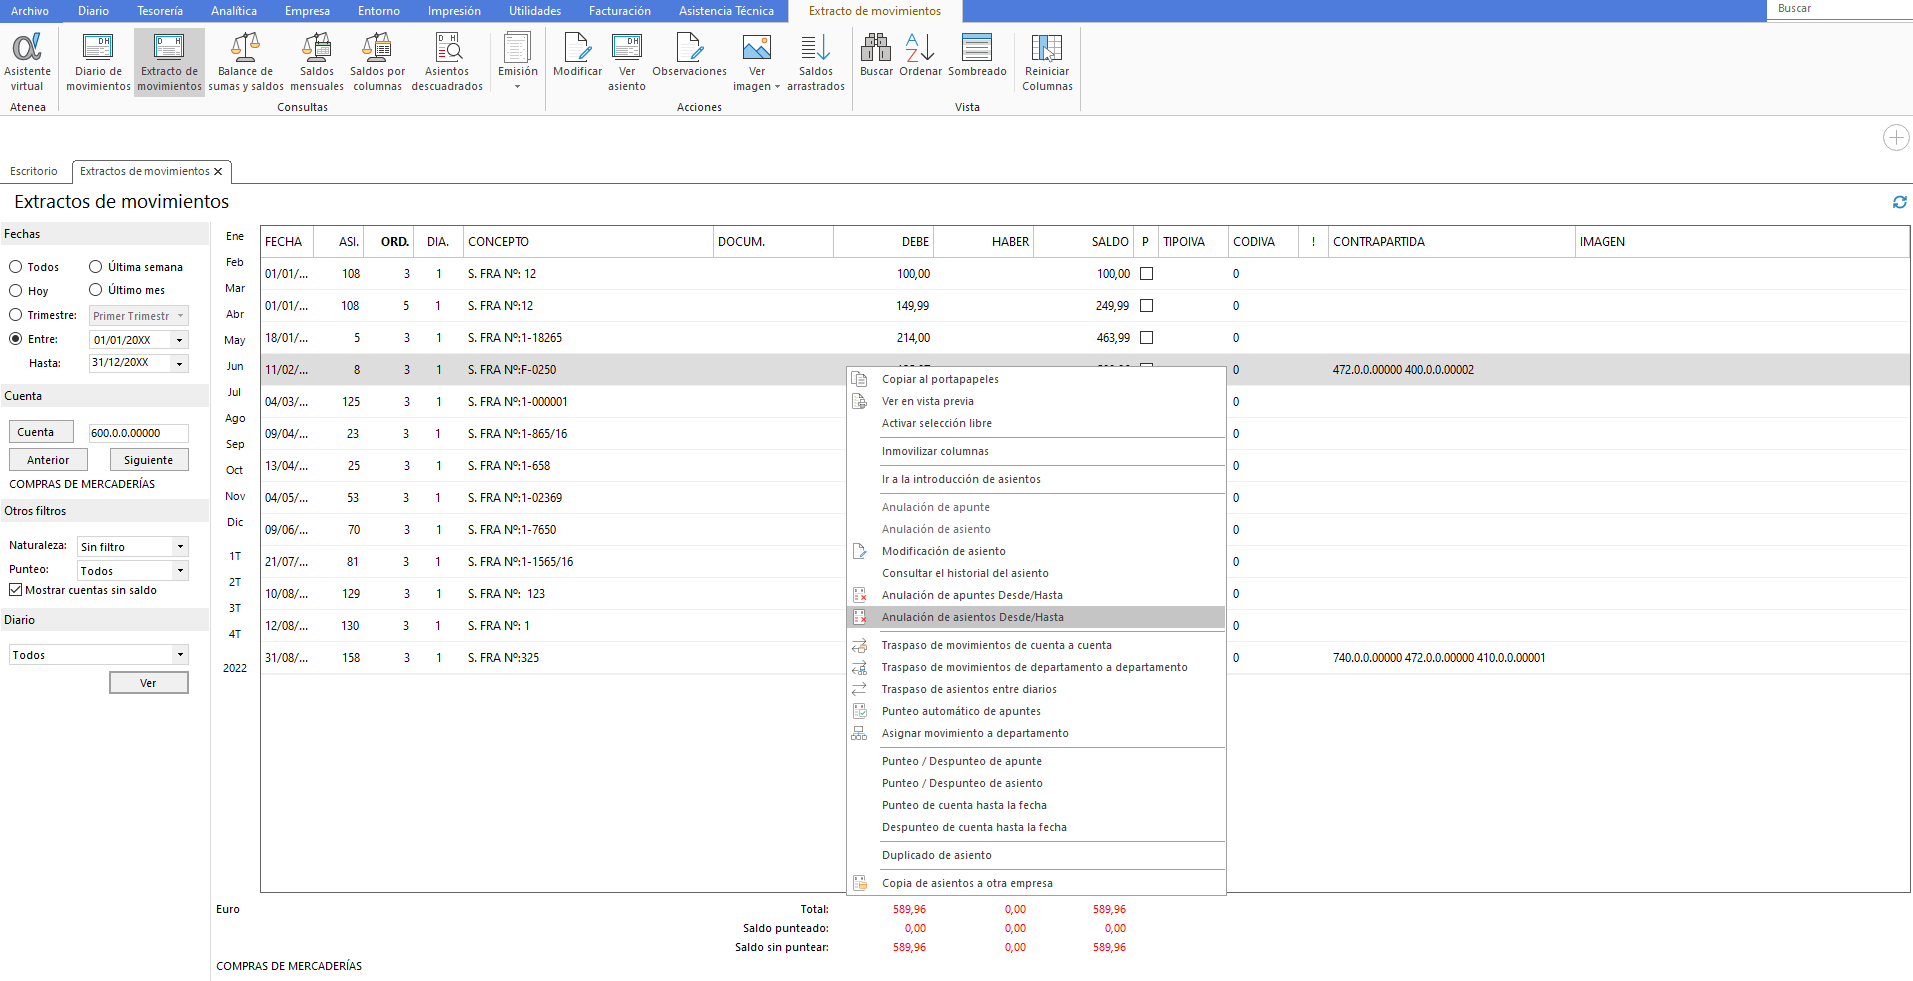Choose Copiar al portapapeles
Screen dimensions: 1913x981
pyautogui.click(x=1036, y=379)
